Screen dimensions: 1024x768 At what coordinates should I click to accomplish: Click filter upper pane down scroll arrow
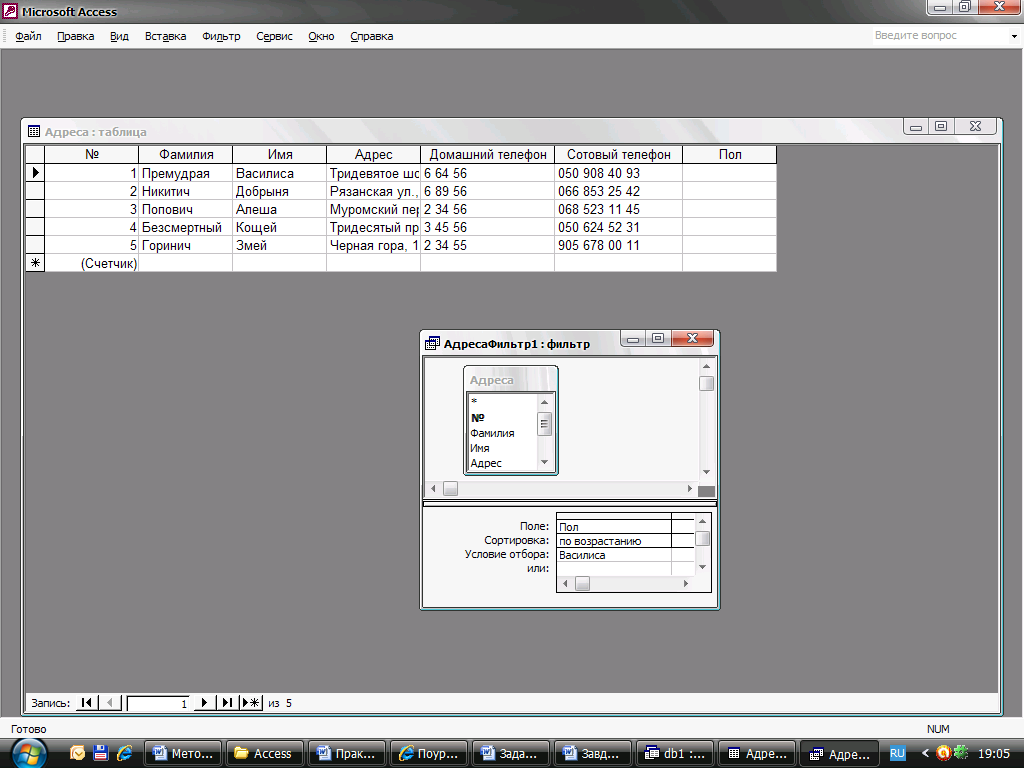(706, 472)
